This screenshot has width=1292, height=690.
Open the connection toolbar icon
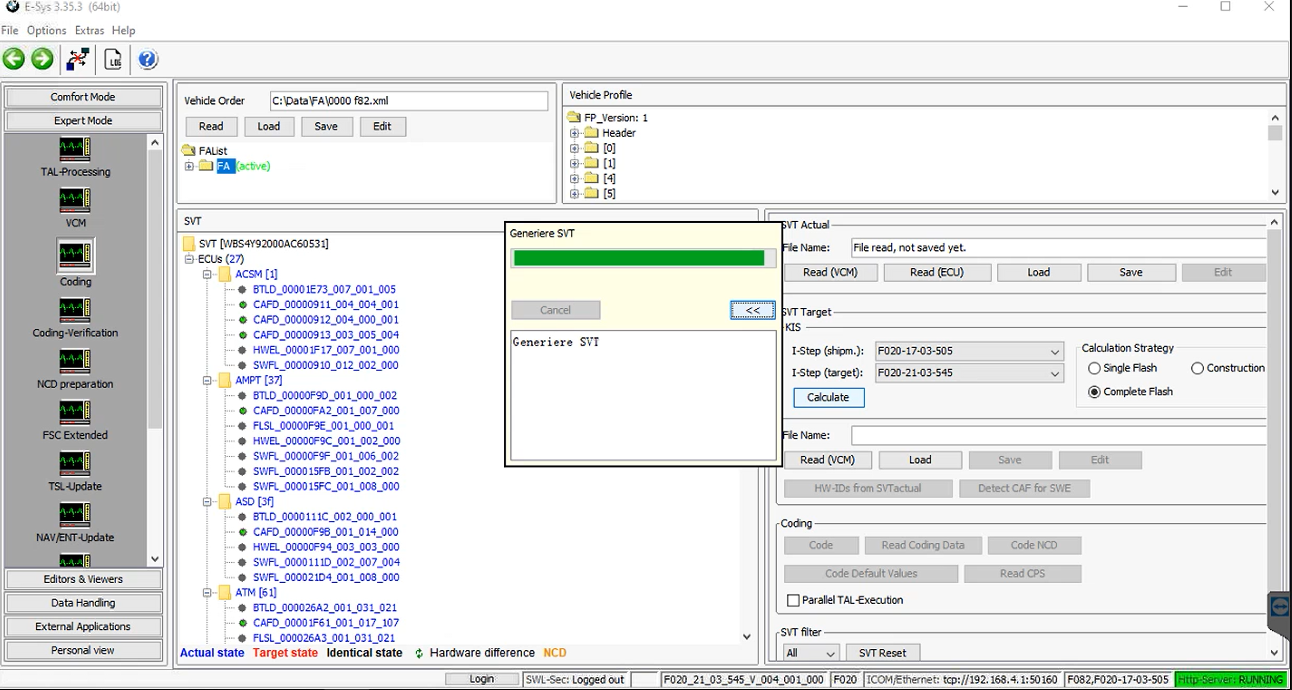78,59
